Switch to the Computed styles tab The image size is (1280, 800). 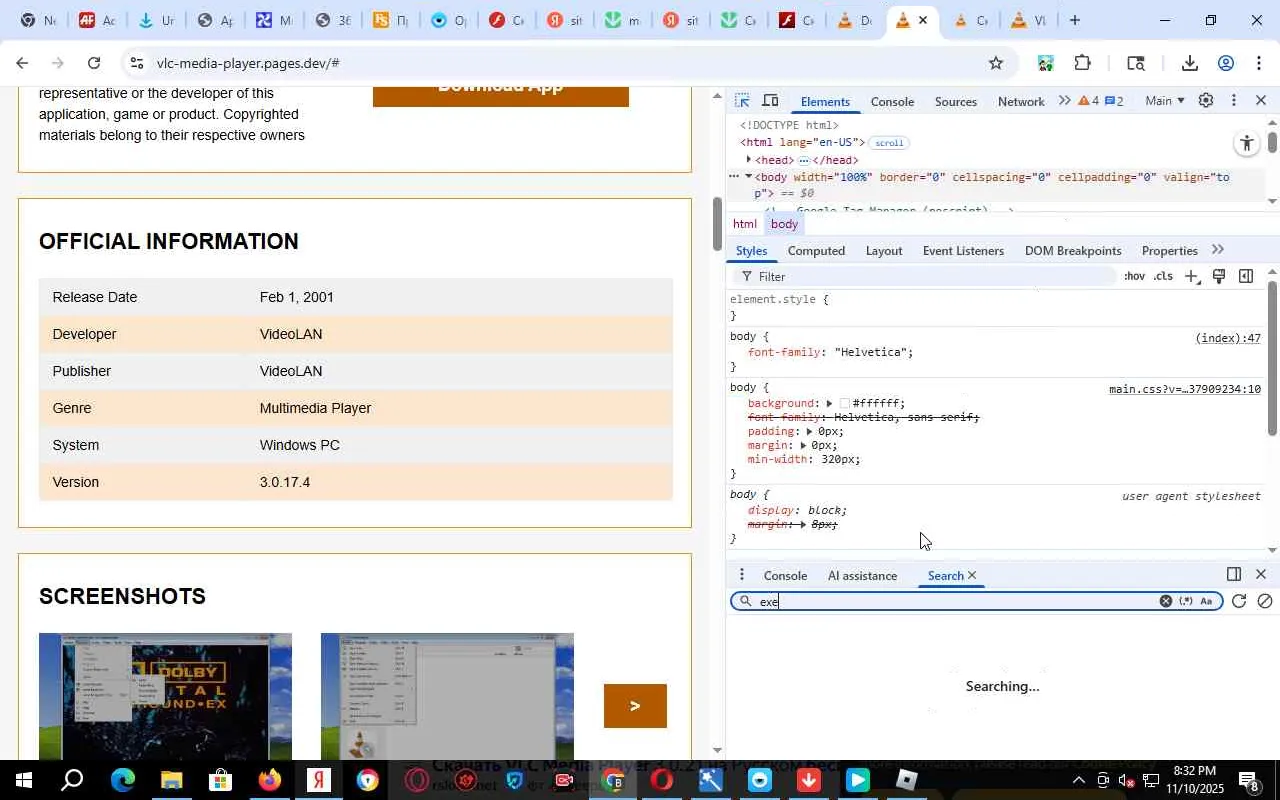(816, 251)
